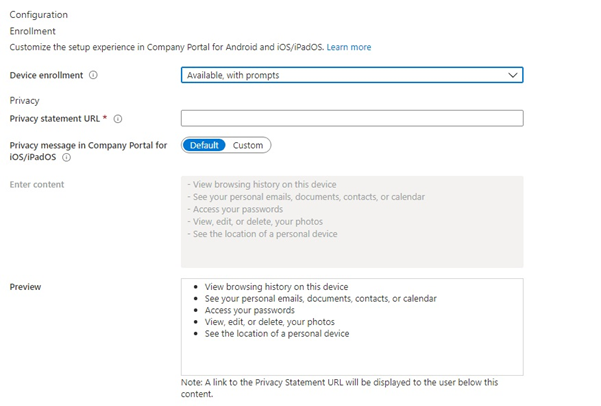This screenshot has width=601, height=406.
Task: Click the Configuration heading
Action: (39, 15)
